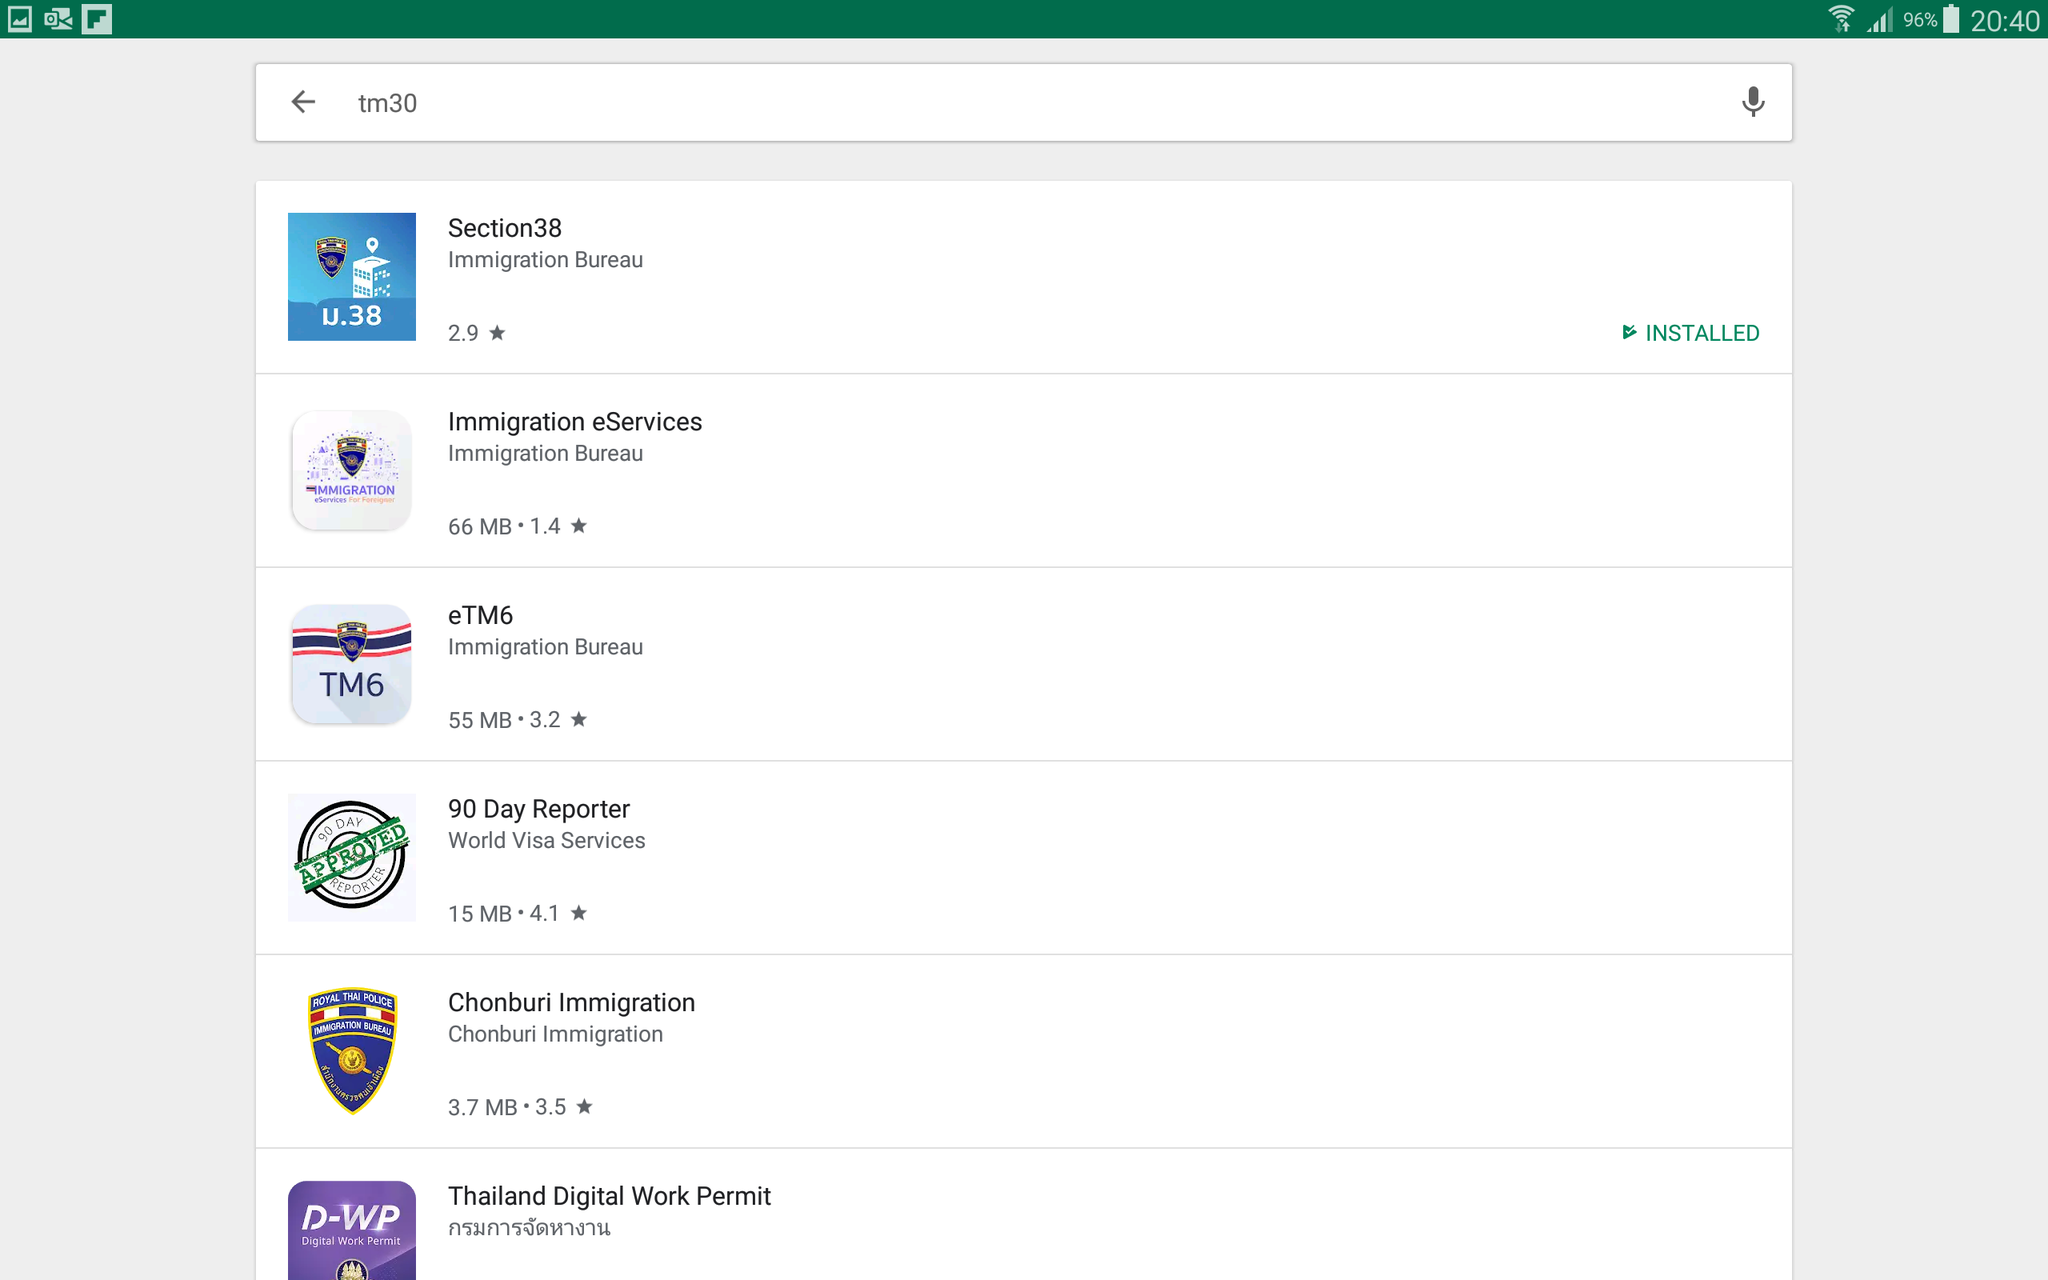
Task: Open 90 Day Reporter app icon
Action: [x=352, y=857]
